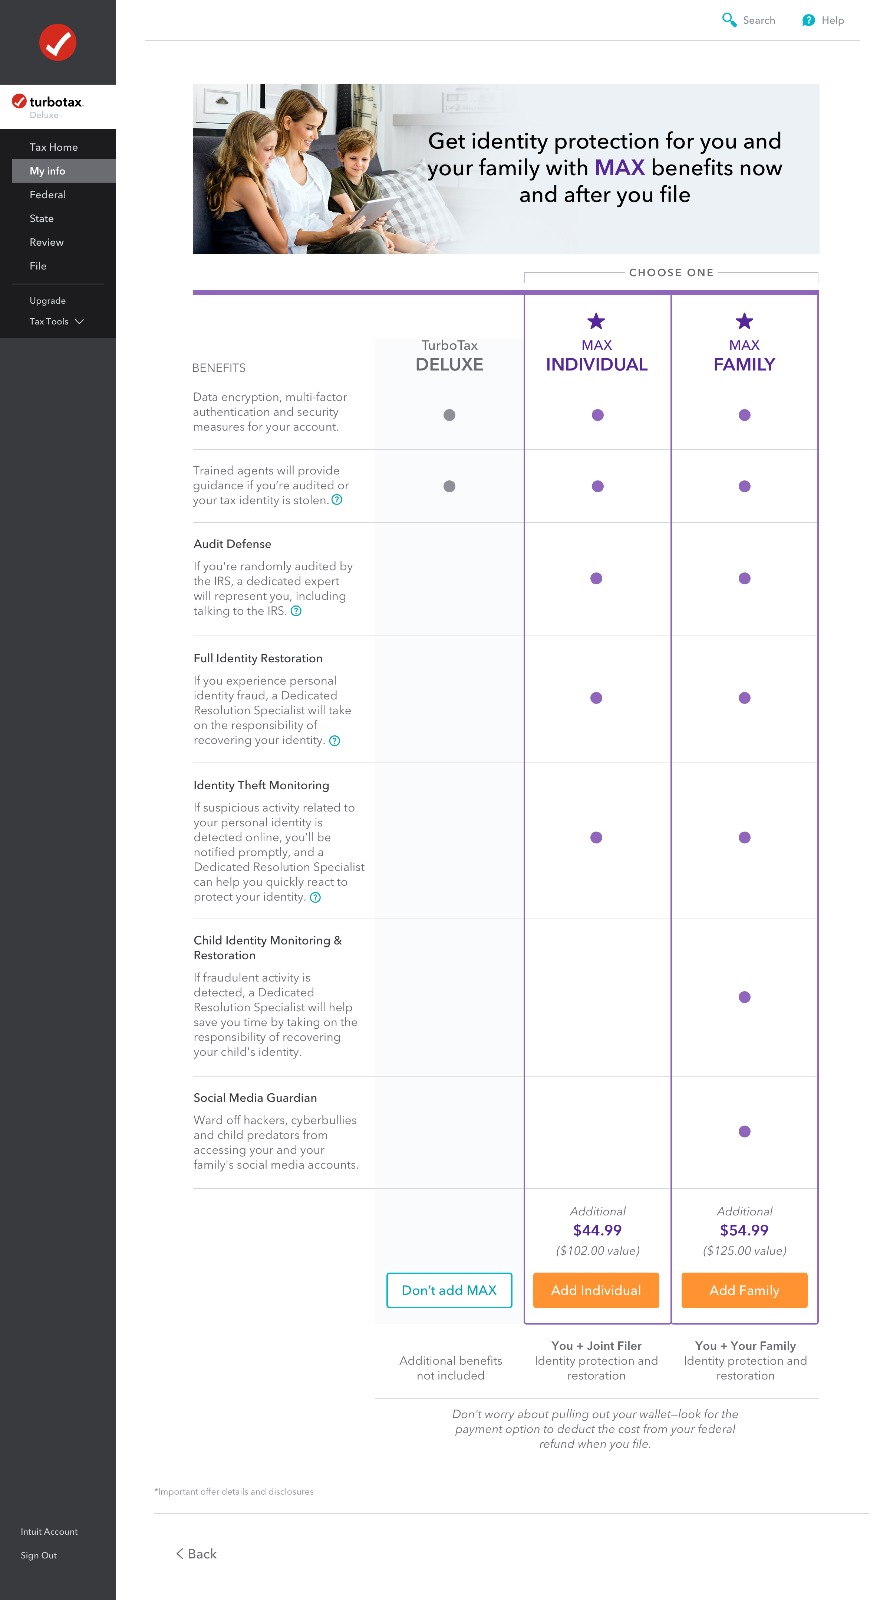This screenshot has width=890, height=1600.
Task: Click the red checkmark logo at top
Action: [x=58, y=42]
